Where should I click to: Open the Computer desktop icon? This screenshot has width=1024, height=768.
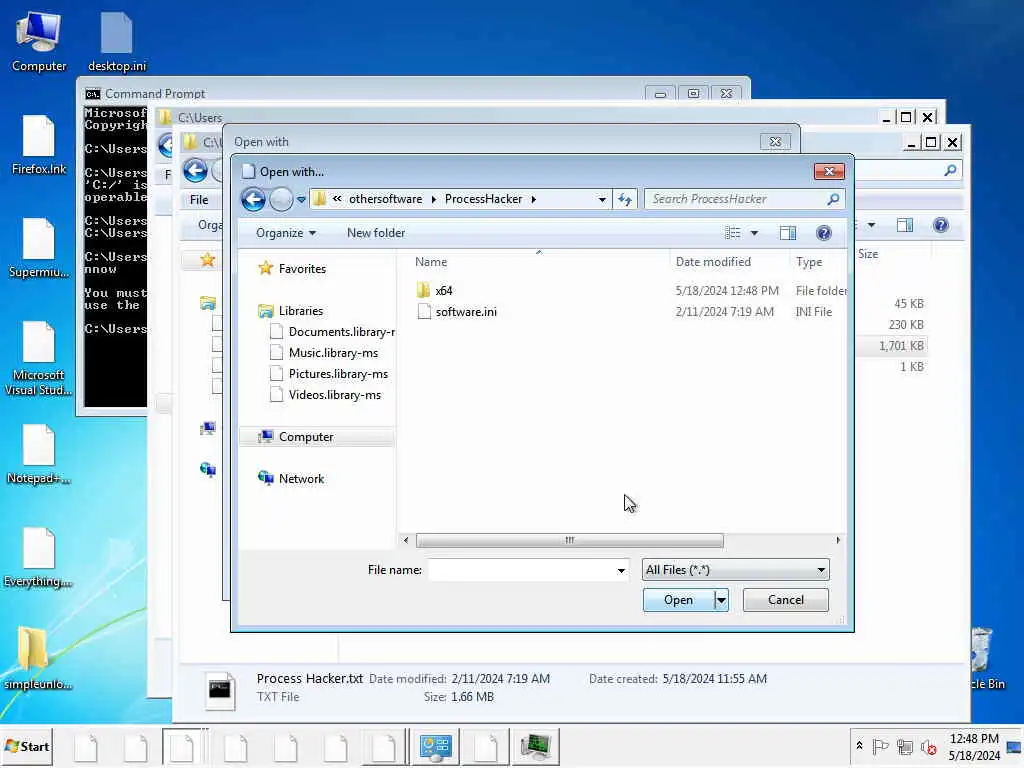tap(39, 42)
